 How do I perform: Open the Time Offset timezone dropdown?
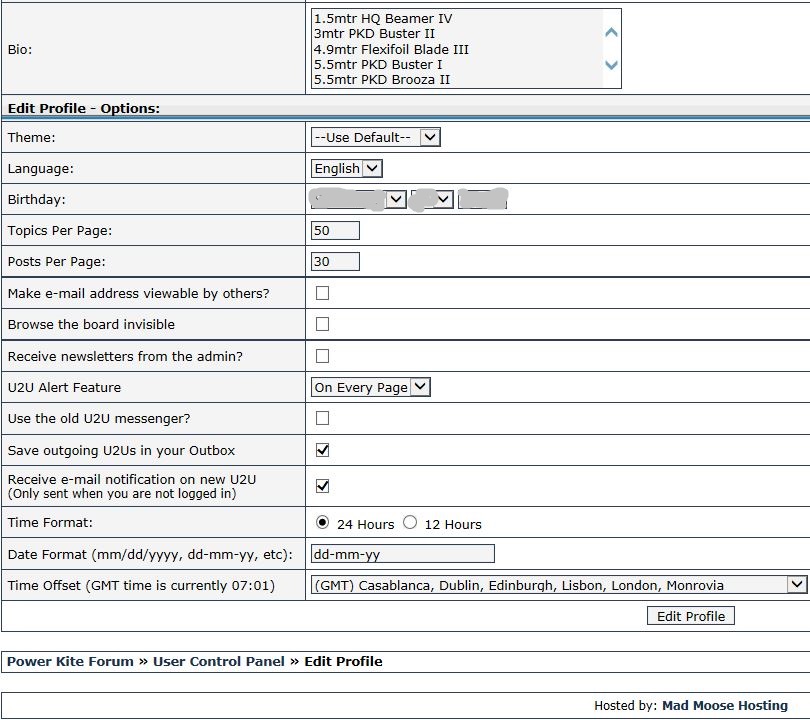pos(558,585)
